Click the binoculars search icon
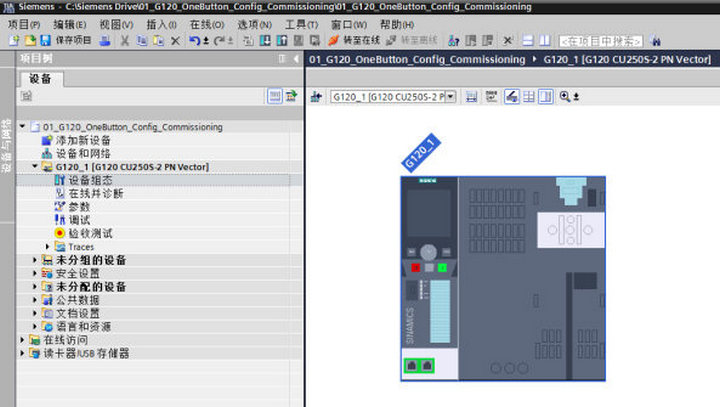Screen dimensions: 720x407 [x=656, y=41]
